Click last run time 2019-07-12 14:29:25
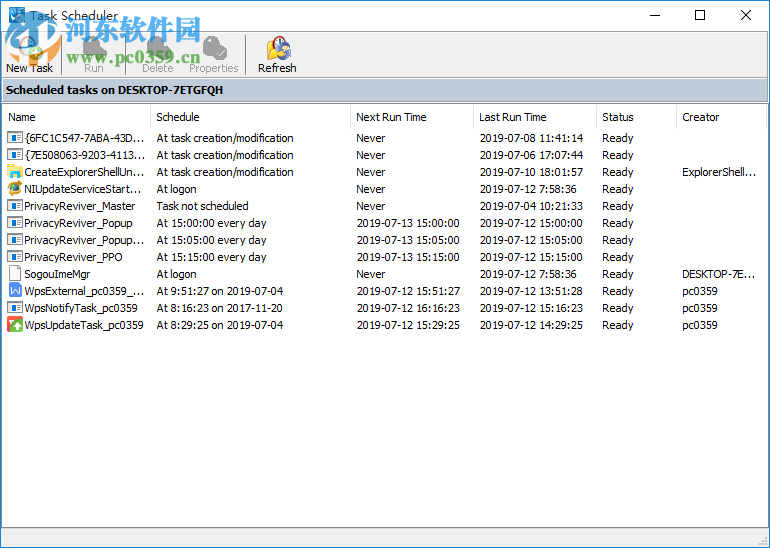This screenshot has width=770, height=548. point(531,325)
